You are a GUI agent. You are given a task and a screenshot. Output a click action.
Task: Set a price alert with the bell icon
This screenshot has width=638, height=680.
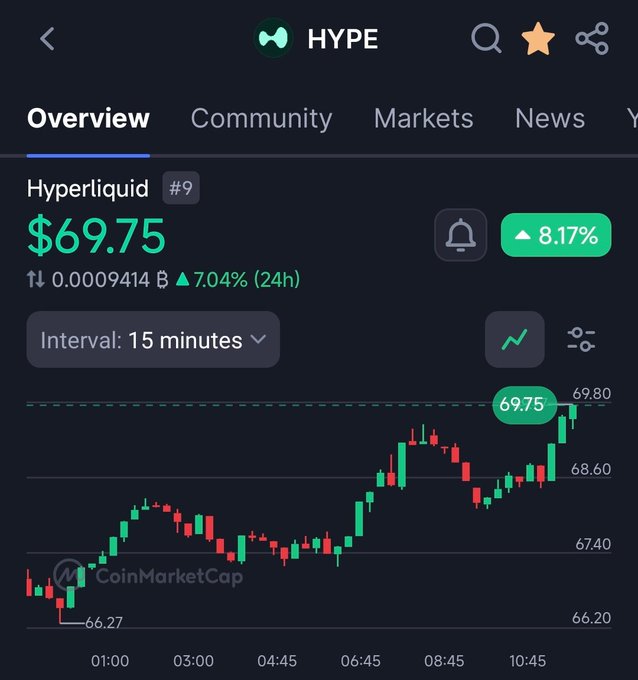[x=461, y=235]
